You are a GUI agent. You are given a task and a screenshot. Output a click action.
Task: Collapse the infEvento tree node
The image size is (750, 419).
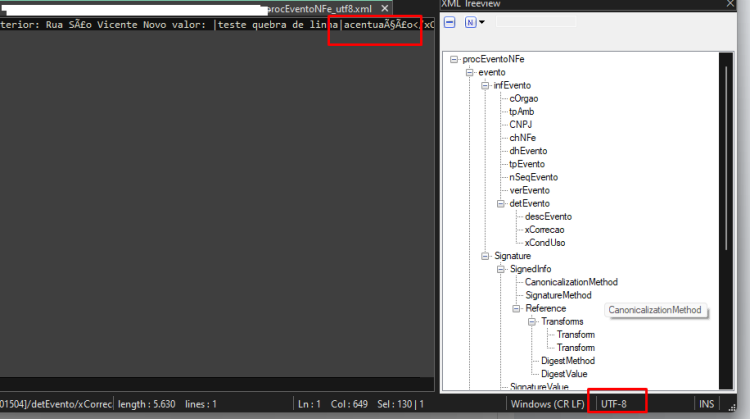point(485,86)
